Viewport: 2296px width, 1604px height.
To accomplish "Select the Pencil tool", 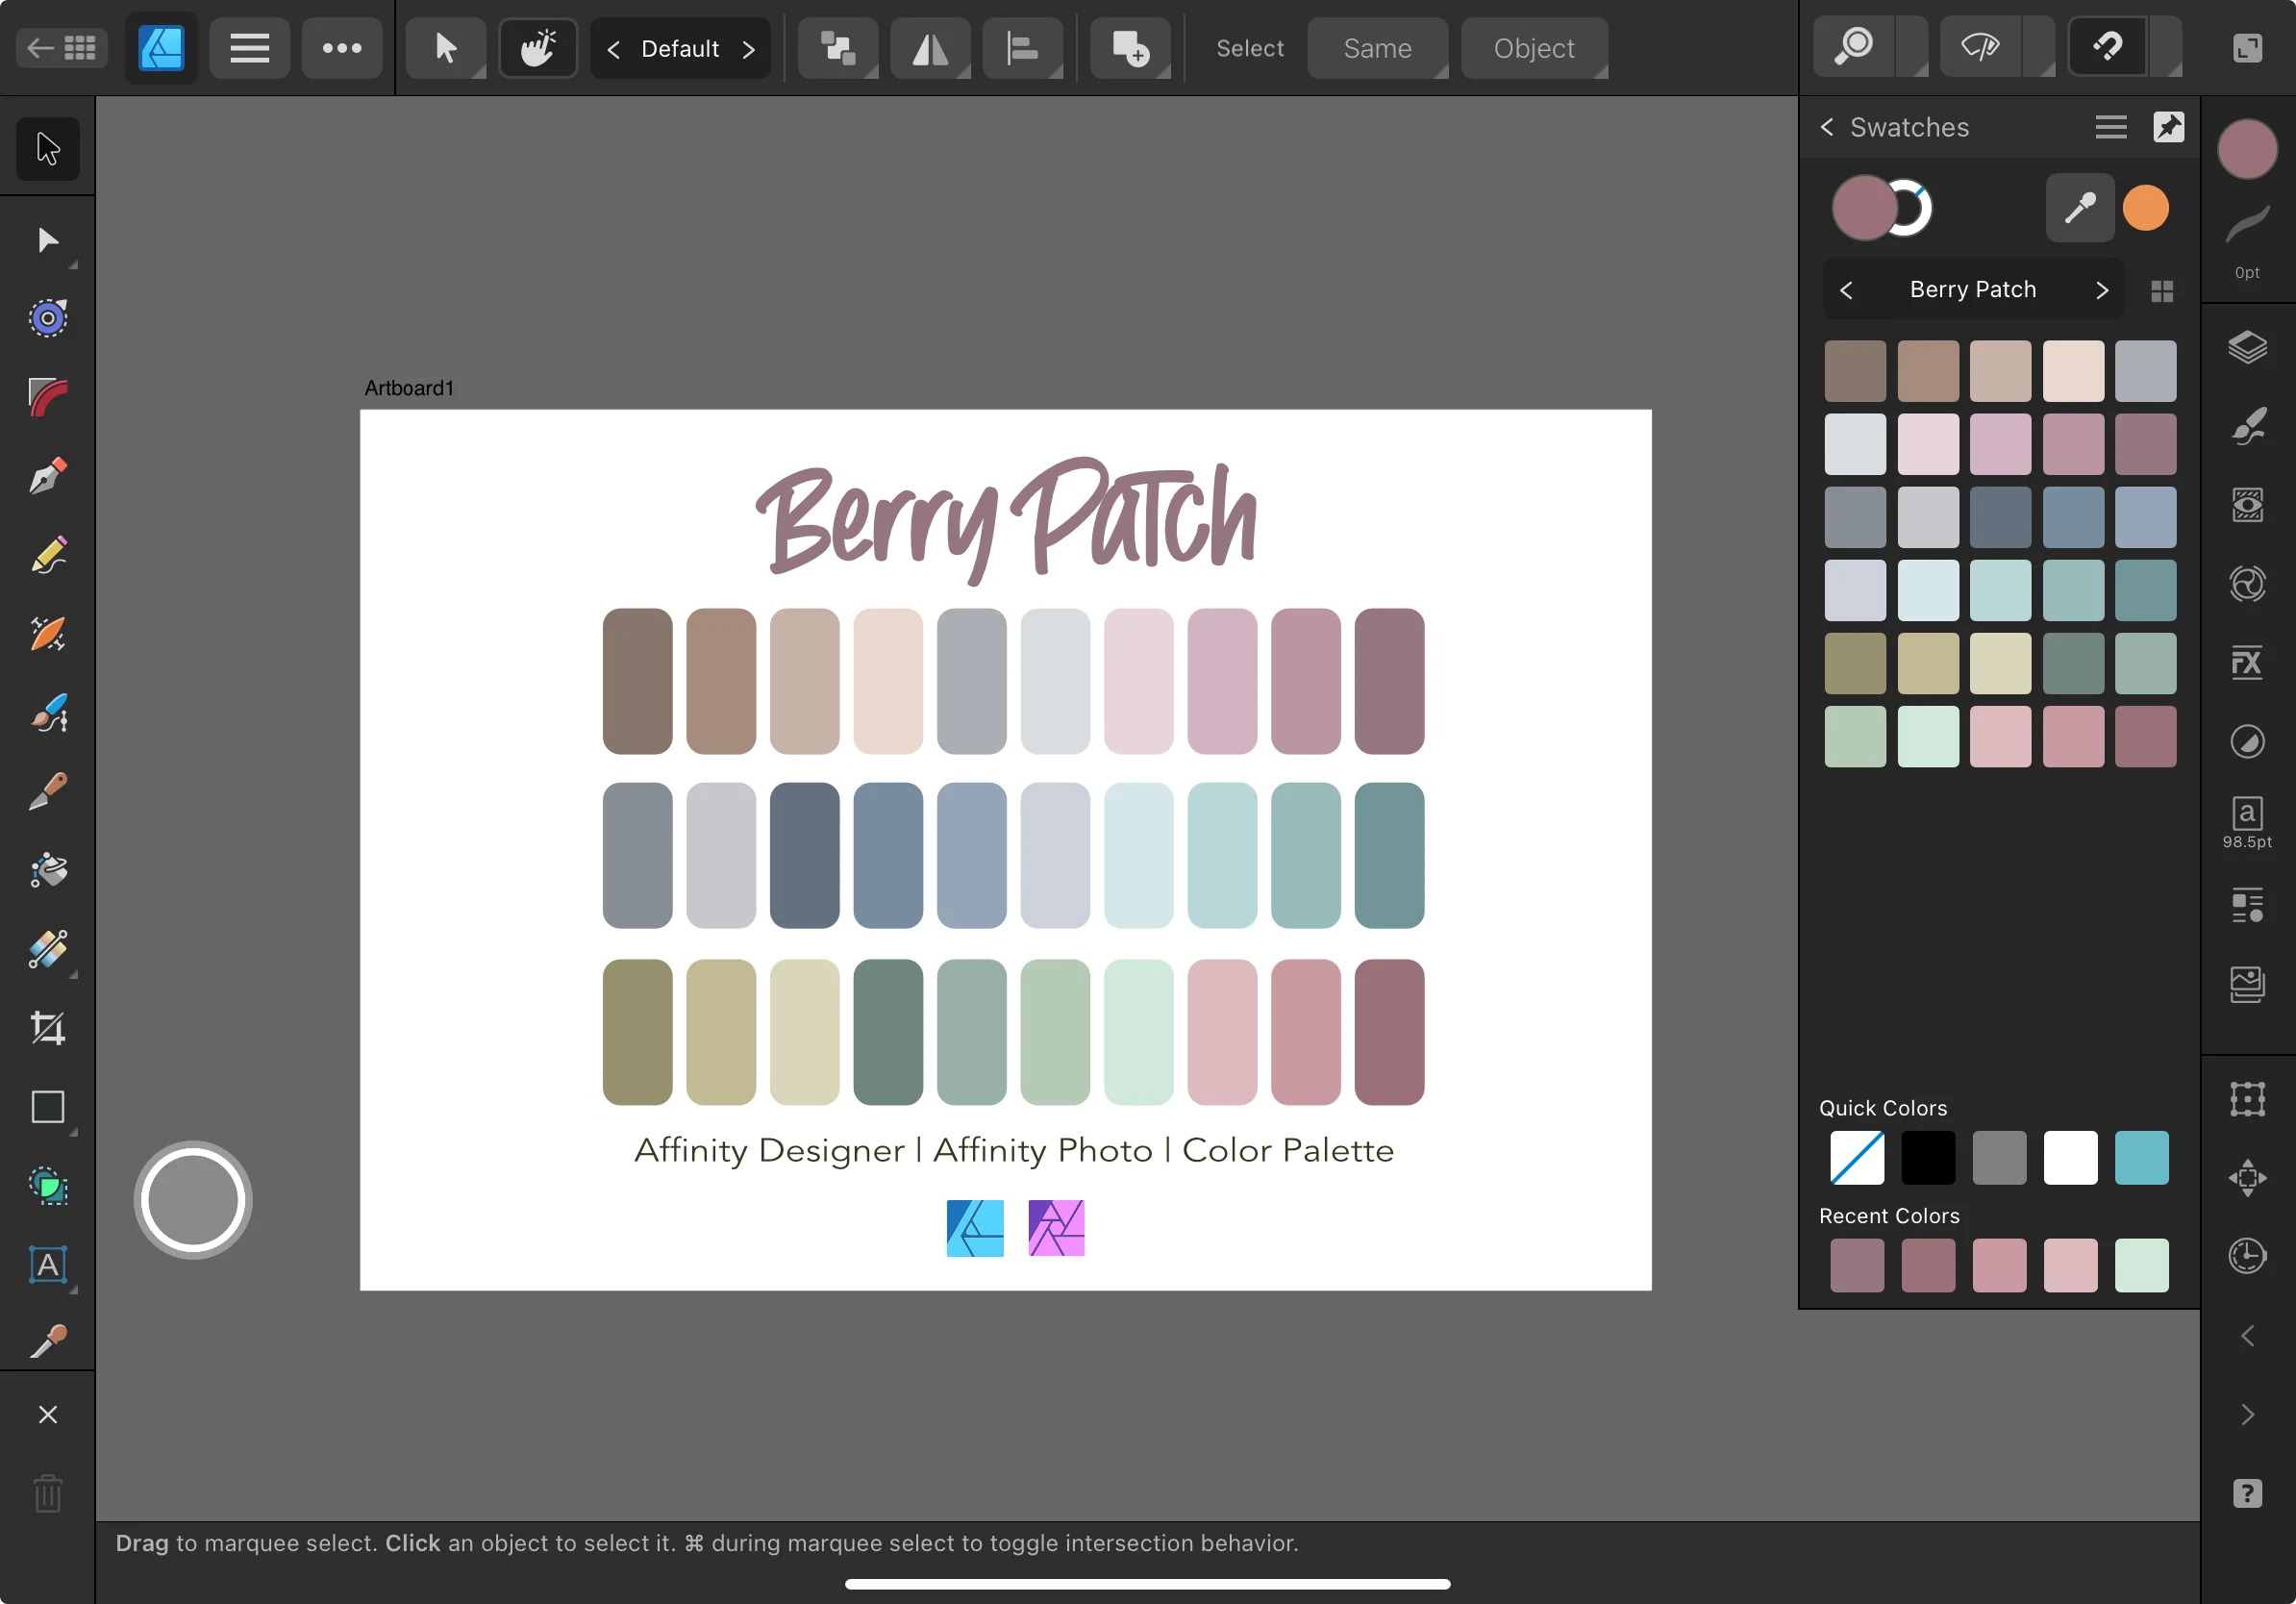I will (x=47, y=555).
